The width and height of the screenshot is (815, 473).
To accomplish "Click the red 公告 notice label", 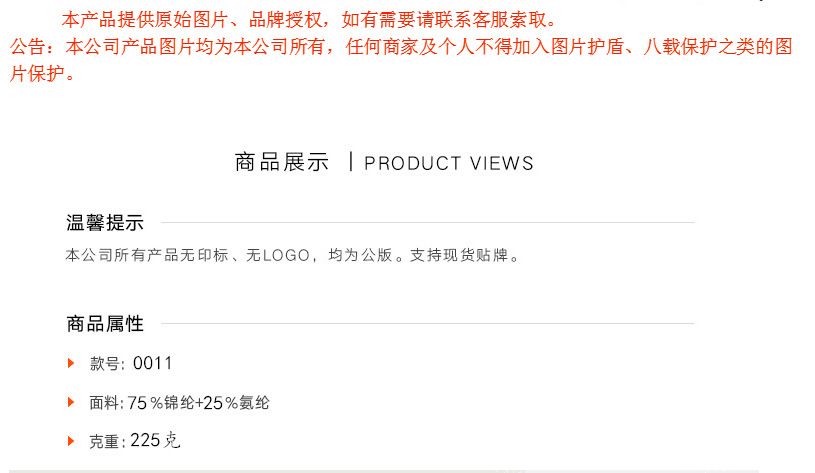I will 28,47.
